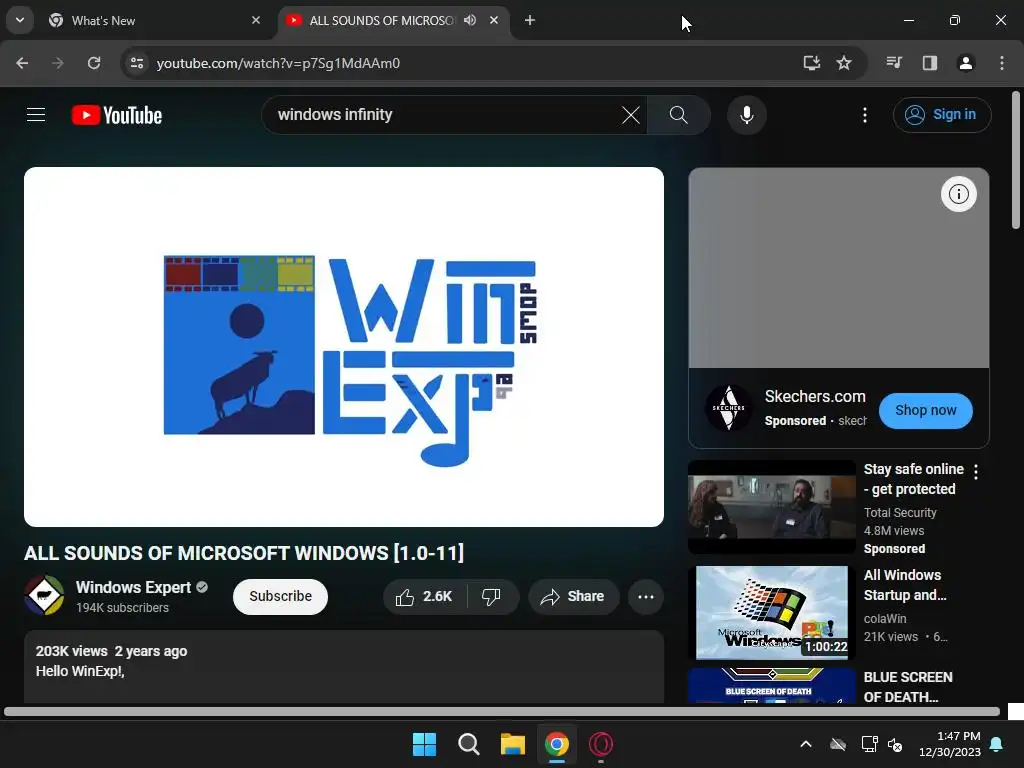1024x768 pixels.
Task: Open a new browser tab
Action: click(x=530, y=20)
